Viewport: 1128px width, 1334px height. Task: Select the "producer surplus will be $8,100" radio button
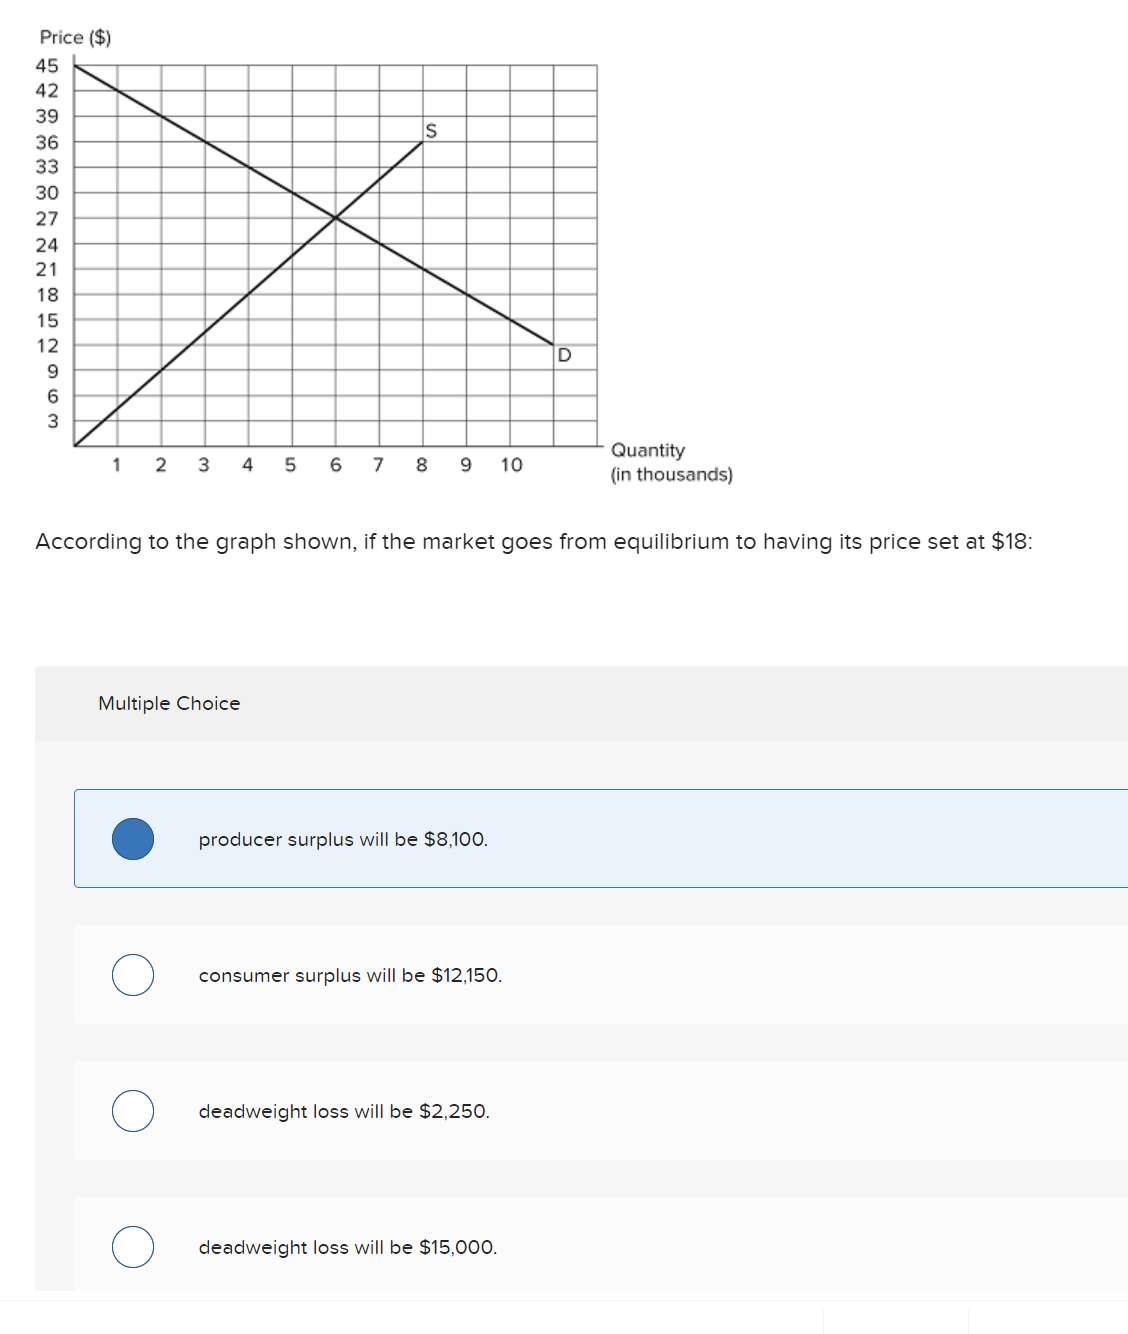coord(132,840)
